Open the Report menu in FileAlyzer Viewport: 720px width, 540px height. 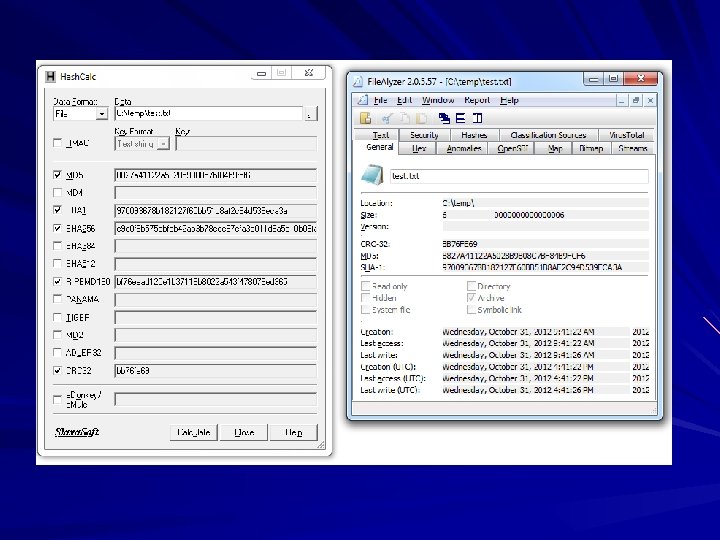point(477,100)
